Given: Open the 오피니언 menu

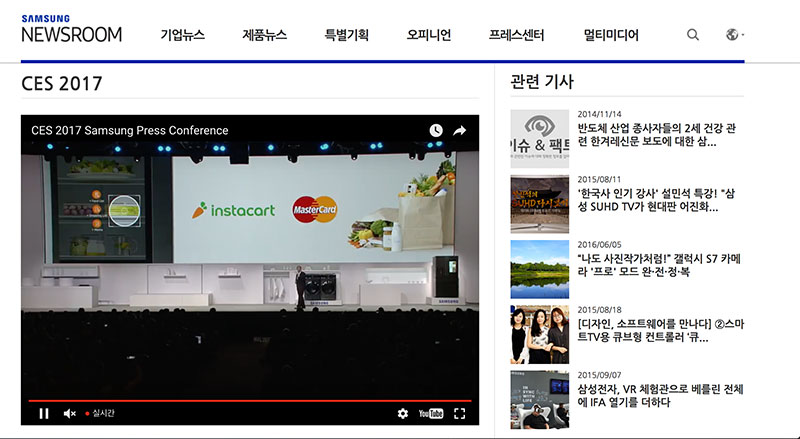Looking at the screenshot, I should click(x=429, y=35).
